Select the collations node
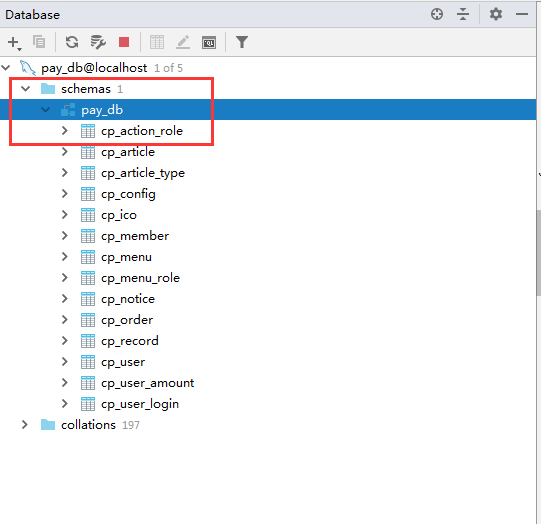 tap(88, 425)
